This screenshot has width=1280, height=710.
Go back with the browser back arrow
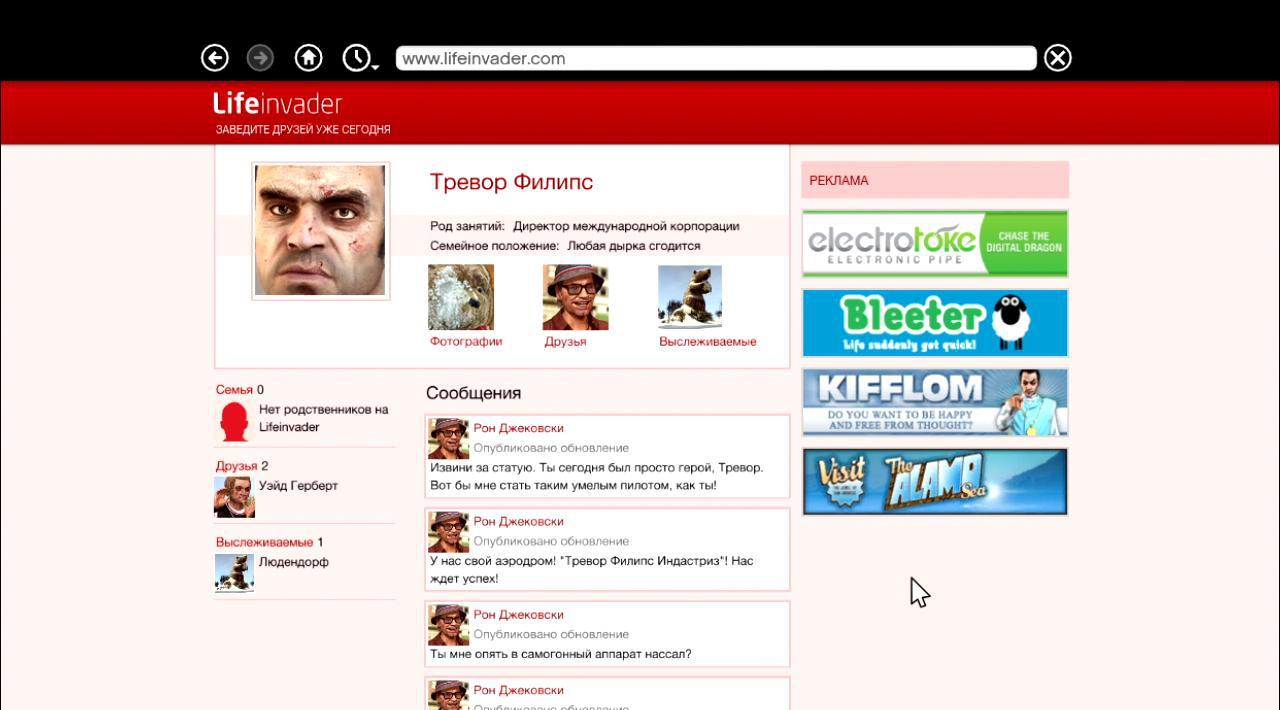(x=215, y=58)
